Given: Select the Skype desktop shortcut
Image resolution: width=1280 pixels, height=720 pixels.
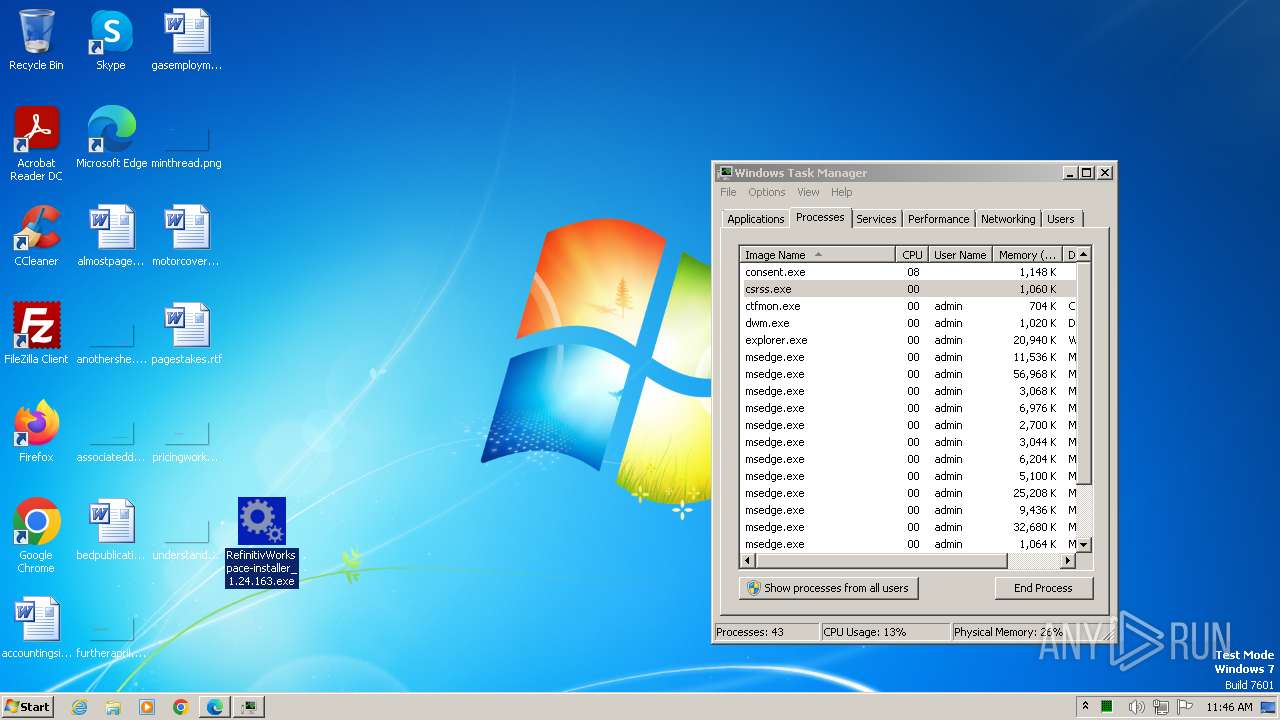Looking at the screenshot, I should pos(110,40).
